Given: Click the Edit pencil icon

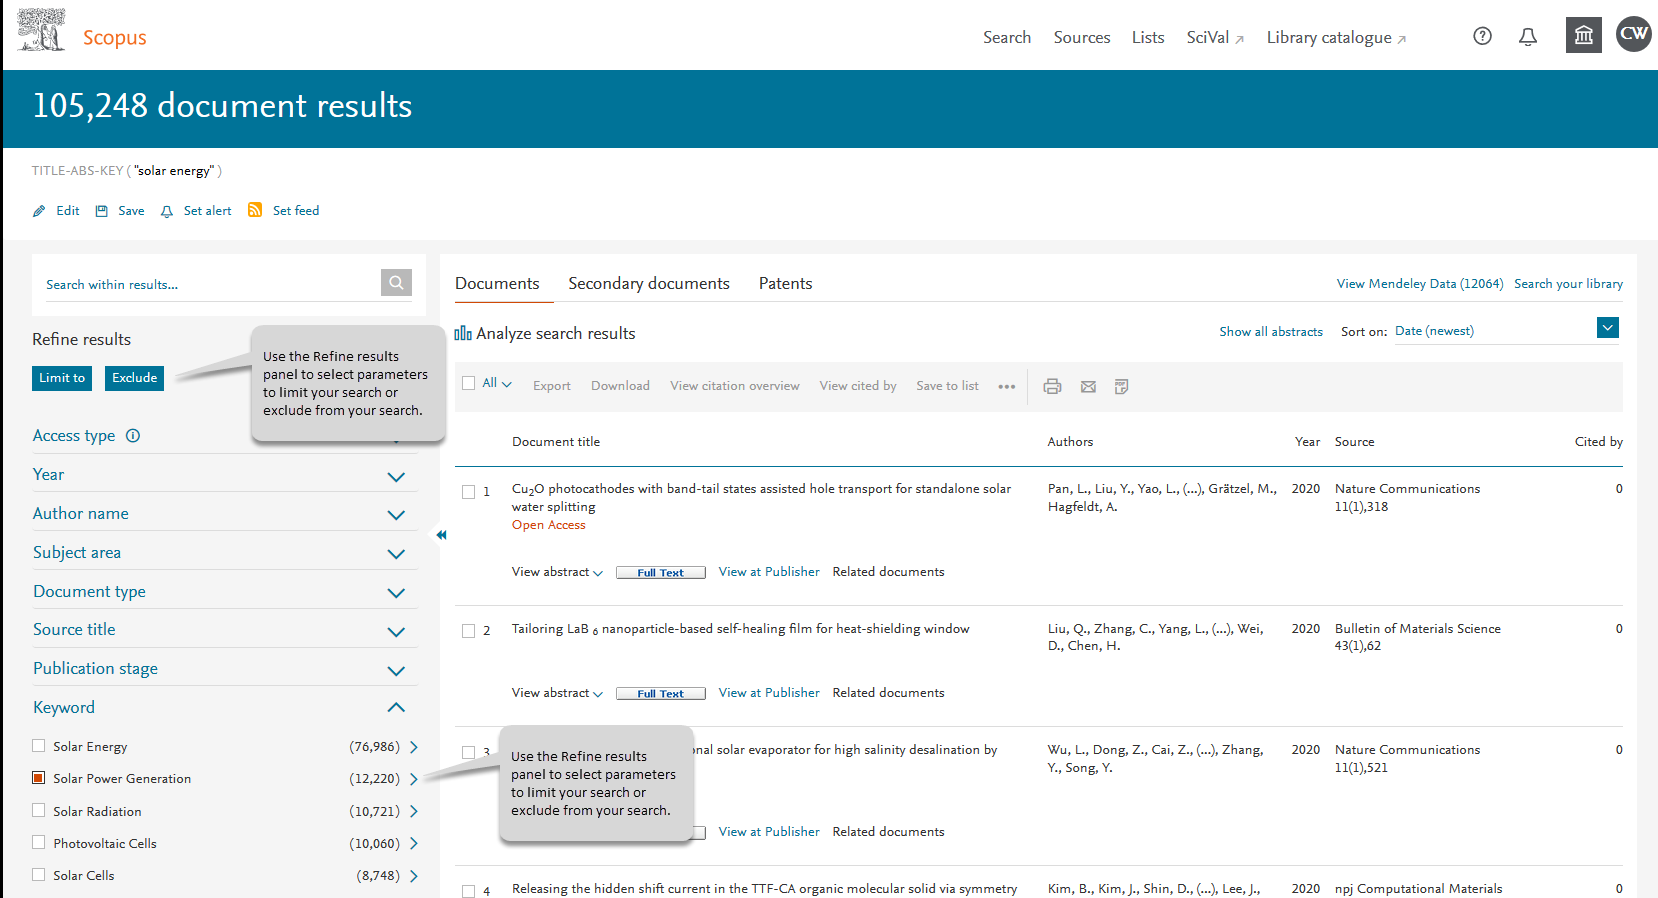Looking at the screenshot, I should (39, 211).
